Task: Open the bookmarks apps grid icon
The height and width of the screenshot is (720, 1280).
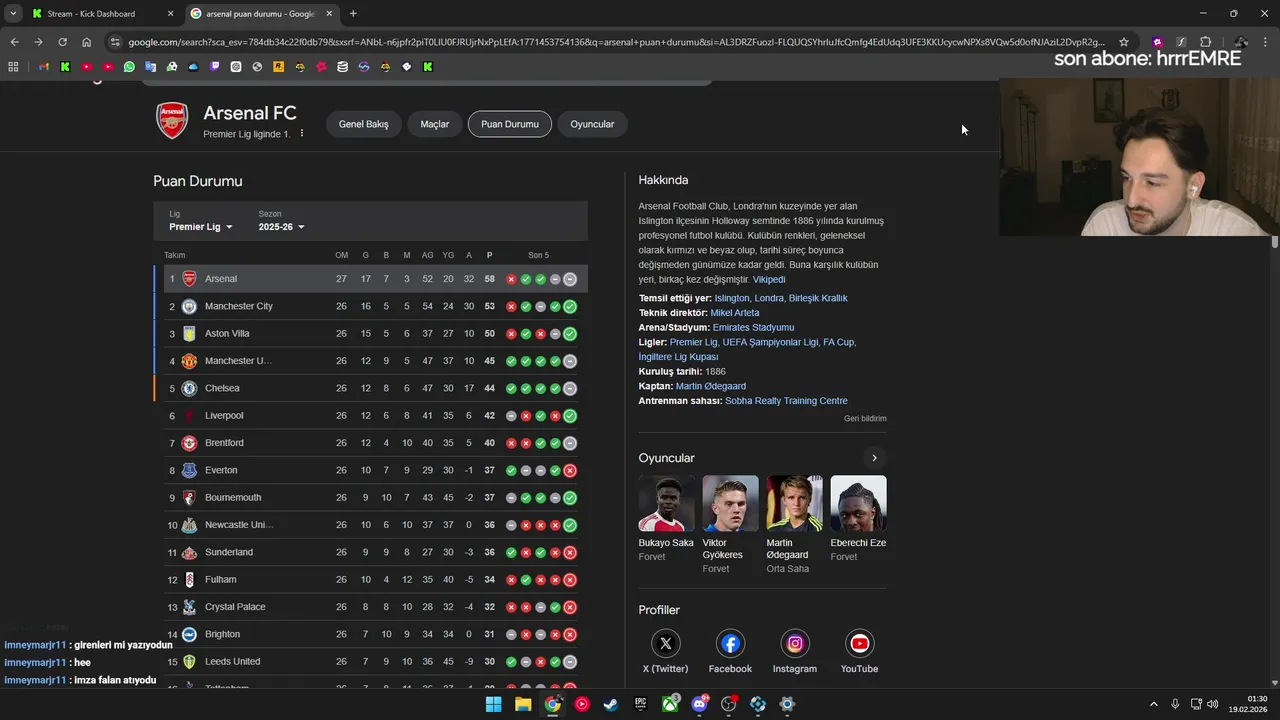Action: coord(13,67)
